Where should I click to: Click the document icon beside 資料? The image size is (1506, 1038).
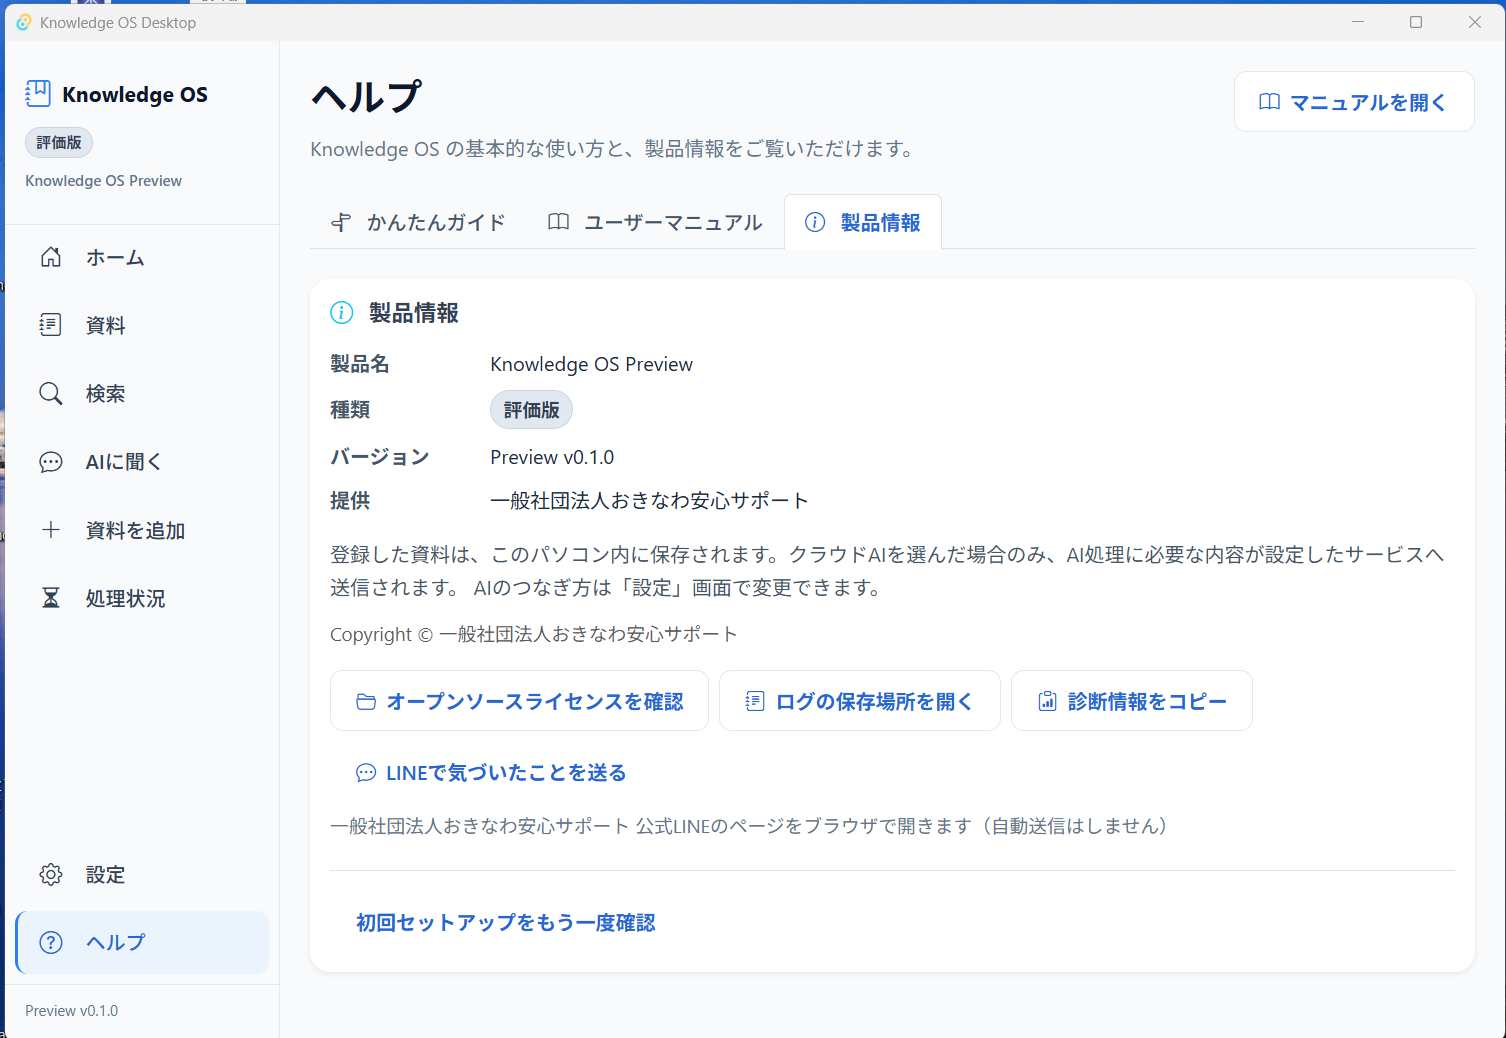pos(51,325)
